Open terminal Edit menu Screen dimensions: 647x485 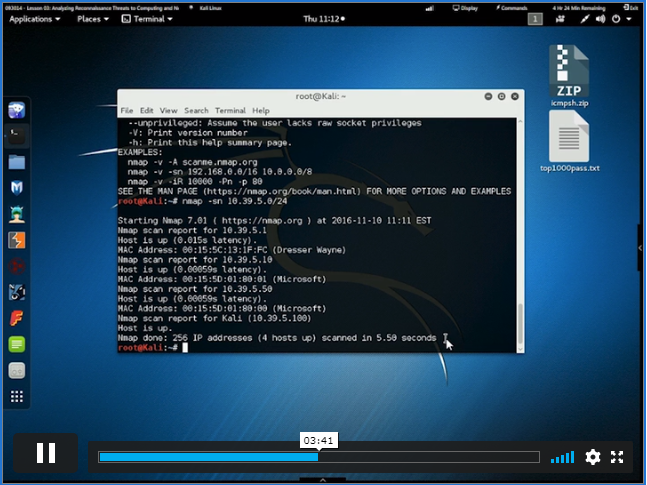pyautogui.click(x=146, y=111)
